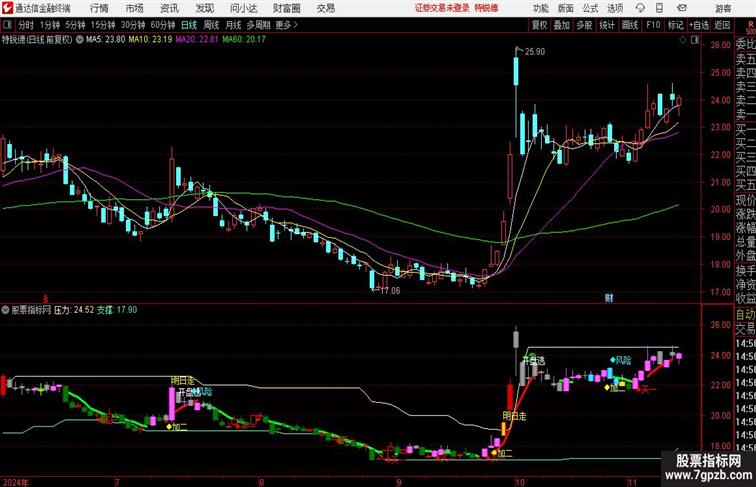Click the 风险 signal near November
Viewport: 756px width, 487px height.
click(x=623, y=360)
